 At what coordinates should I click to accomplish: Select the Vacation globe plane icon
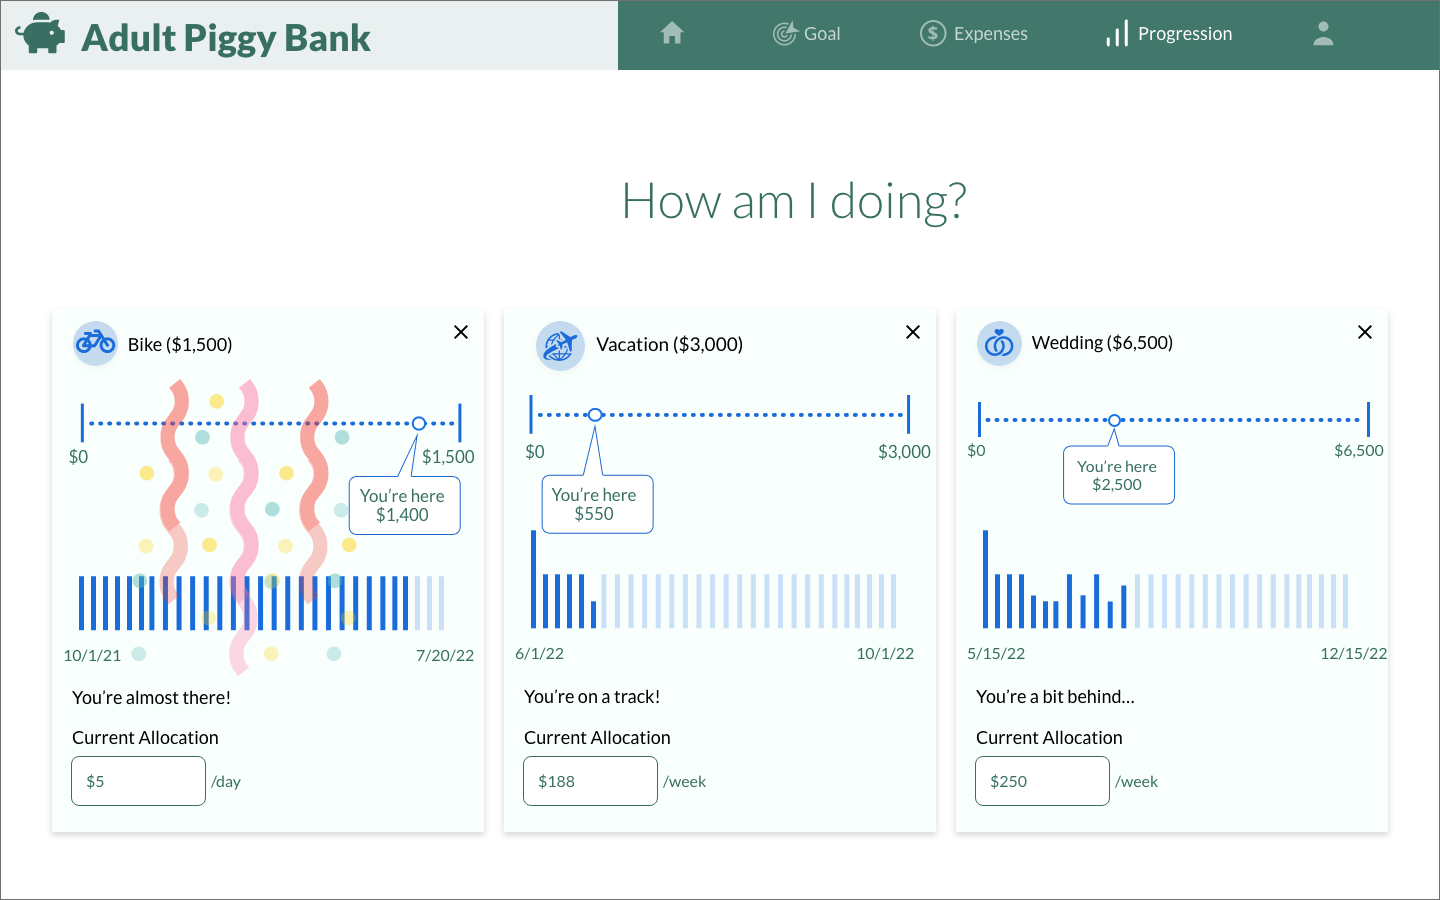[x=560, y=346]
